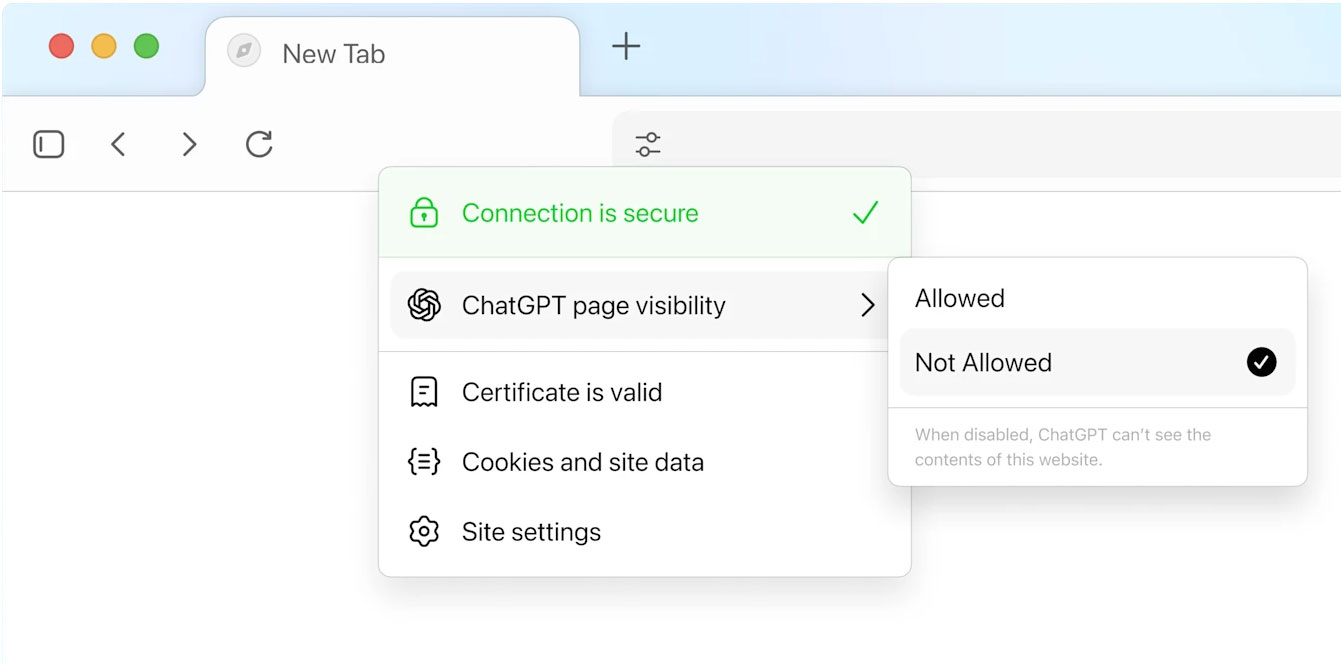Open a new tab with plus button
Image resolution: width=1341 pixels, height=664 pixels.
[x=626, y=46]
